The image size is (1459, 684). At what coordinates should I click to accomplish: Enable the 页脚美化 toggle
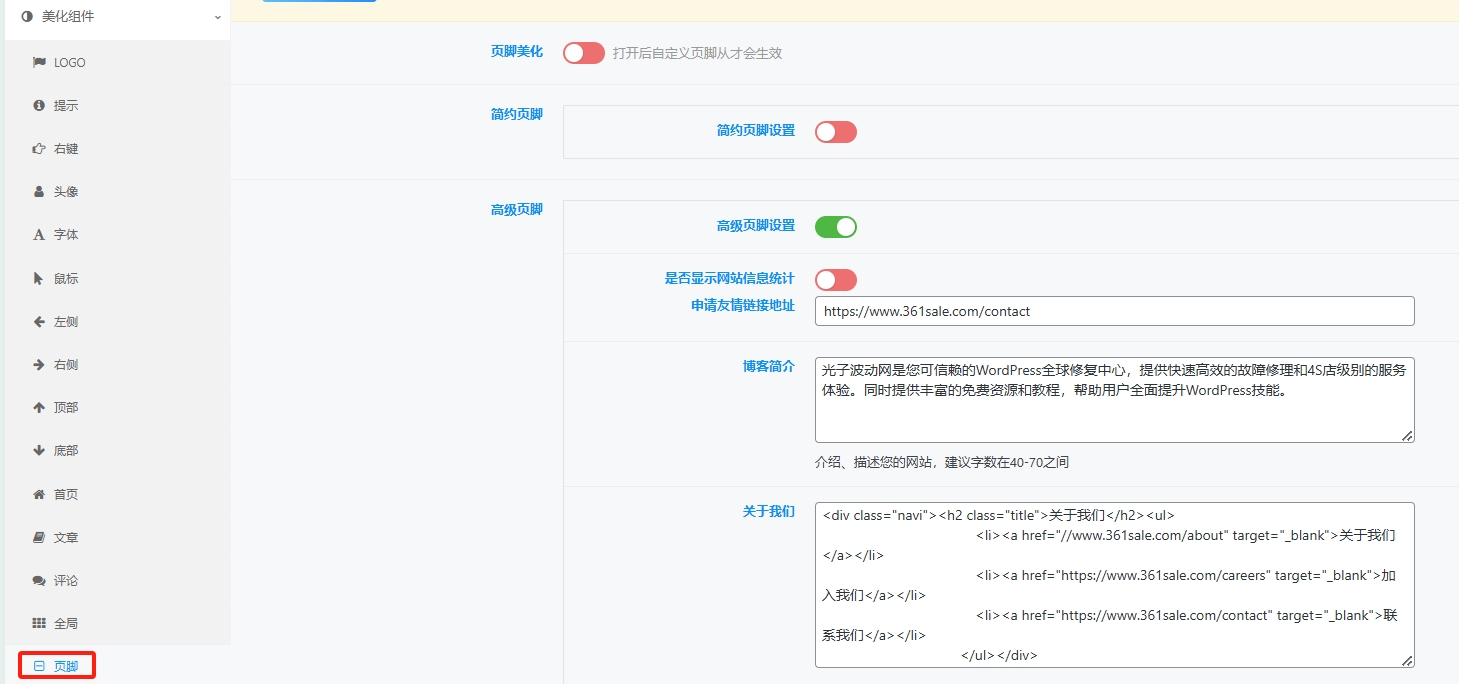584,53
